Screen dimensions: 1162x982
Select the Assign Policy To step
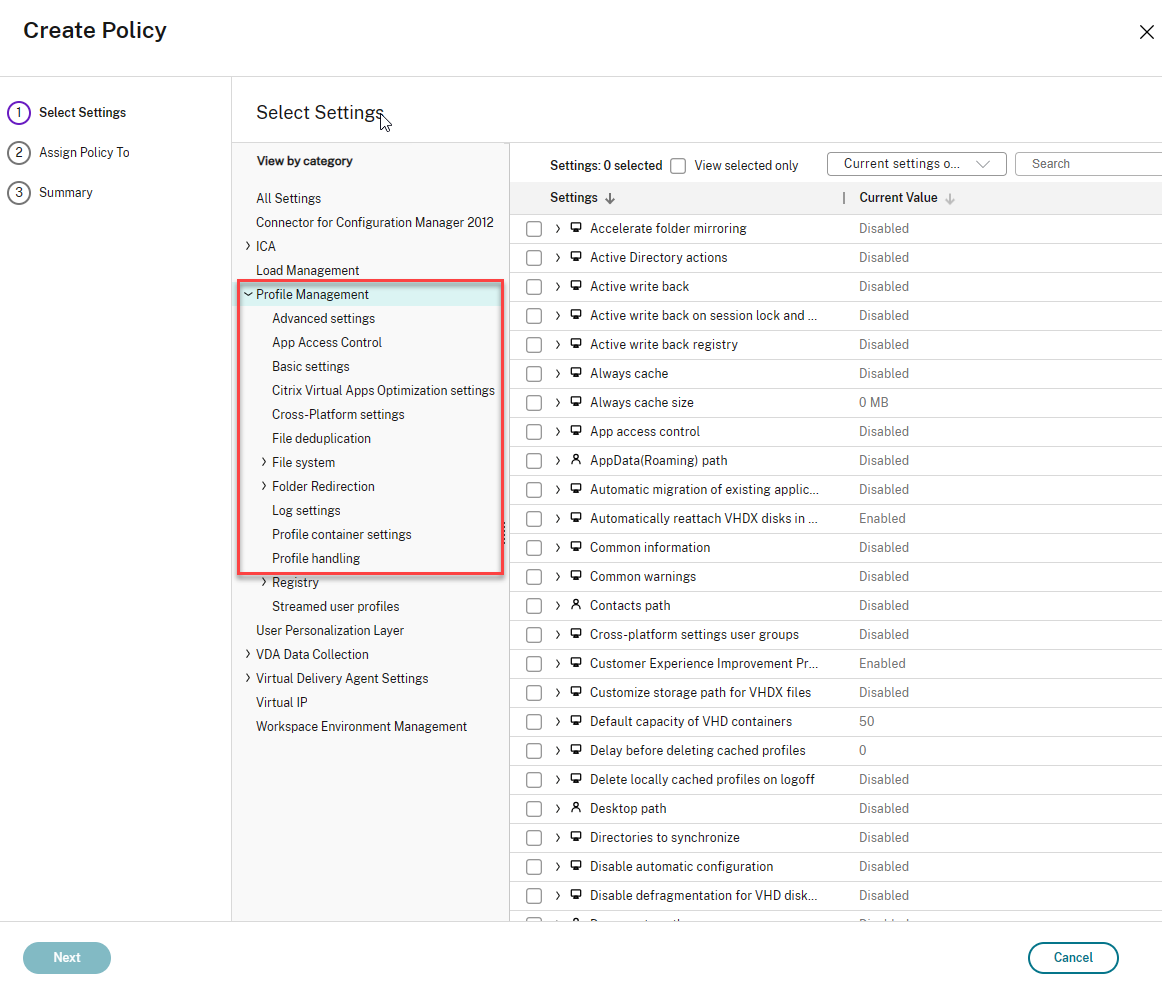[84, 152]
